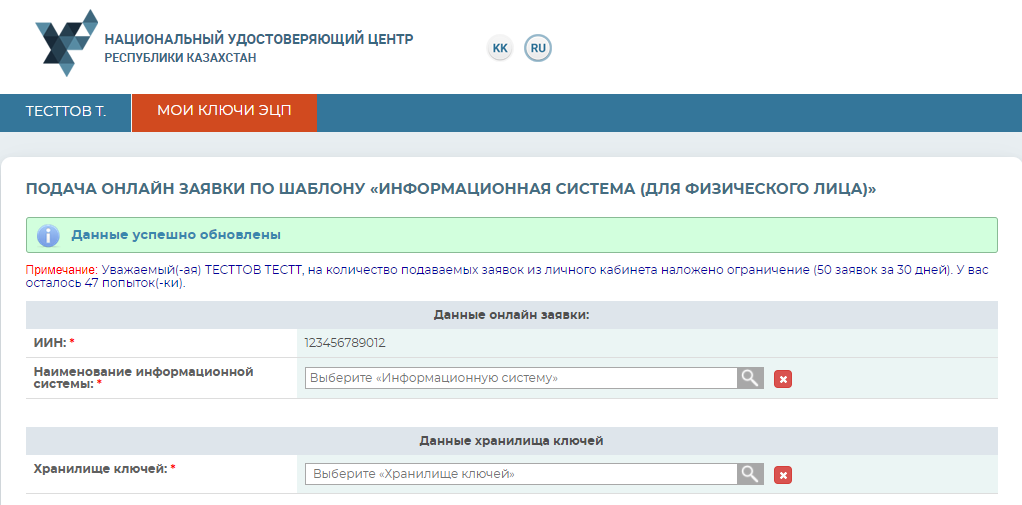Click the «Данные успешно обновлены» message text
Viewport: 1022px width, 505px height.
[175, 235]
